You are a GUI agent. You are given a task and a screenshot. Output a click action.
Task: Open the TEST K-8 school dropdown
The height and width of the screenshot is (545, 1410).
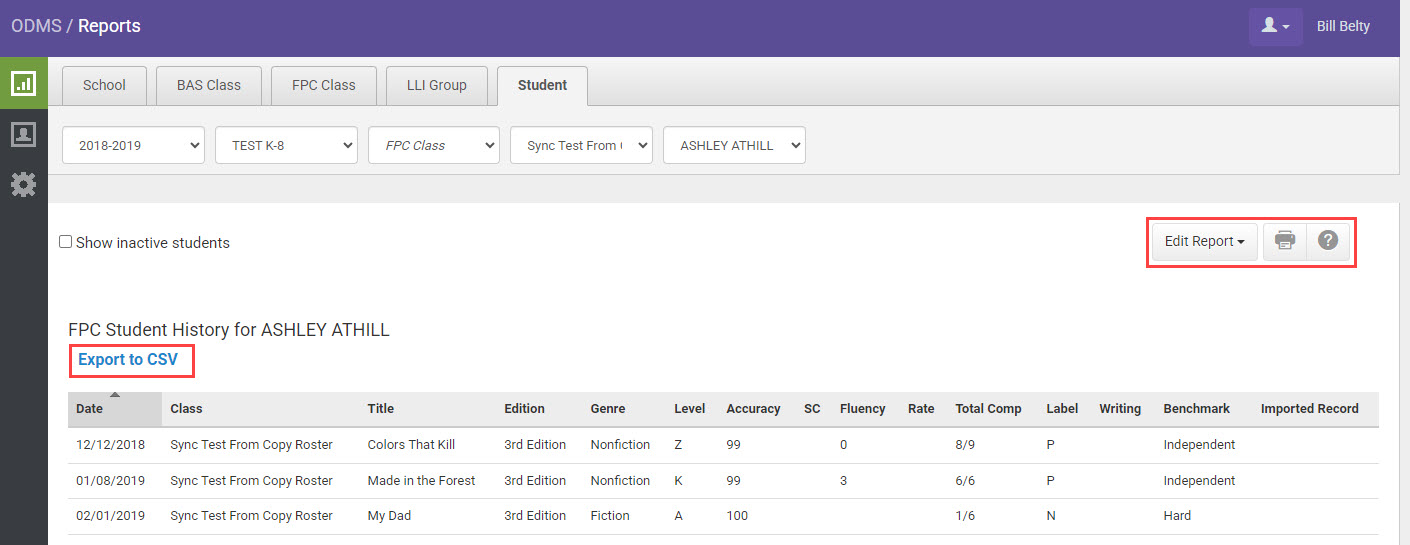286,145
